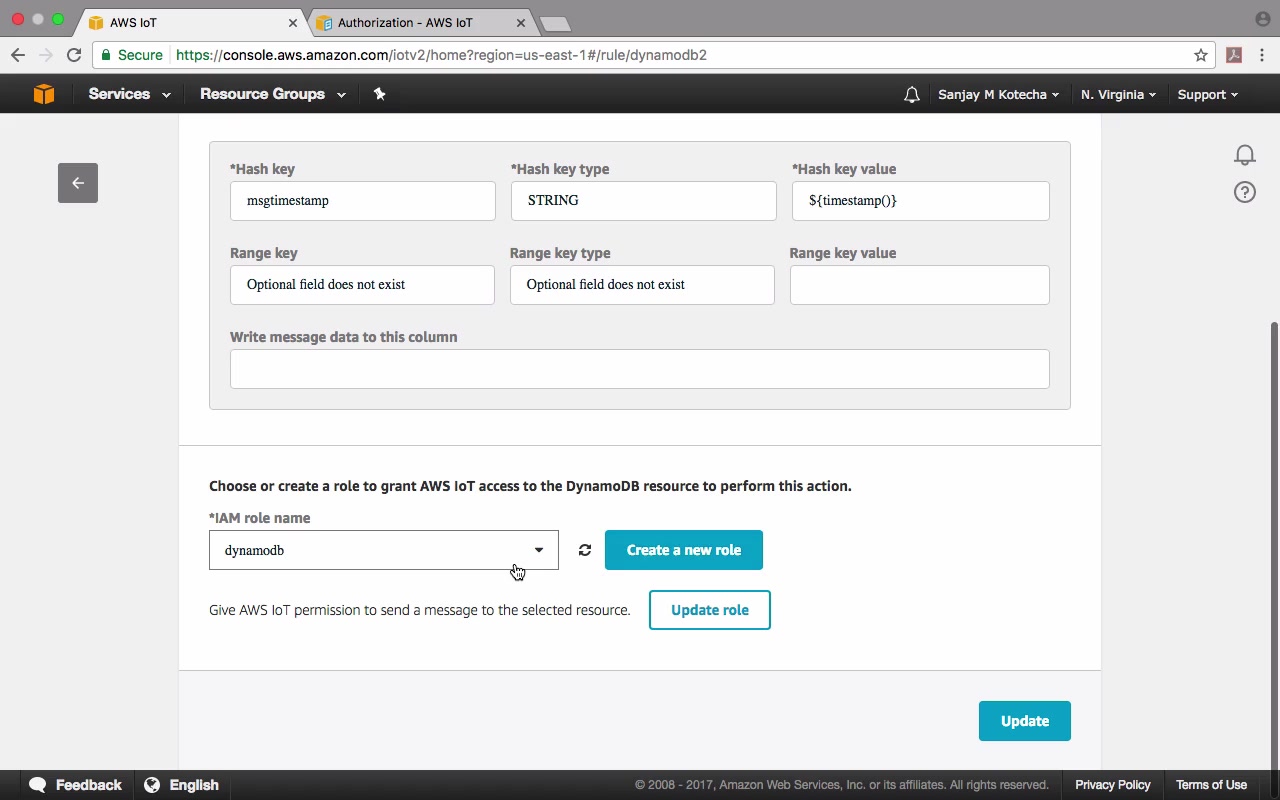Open the Chrome menu (three dots)
The width and height of the screenshot is (1280, 800).
(1263, 55)
